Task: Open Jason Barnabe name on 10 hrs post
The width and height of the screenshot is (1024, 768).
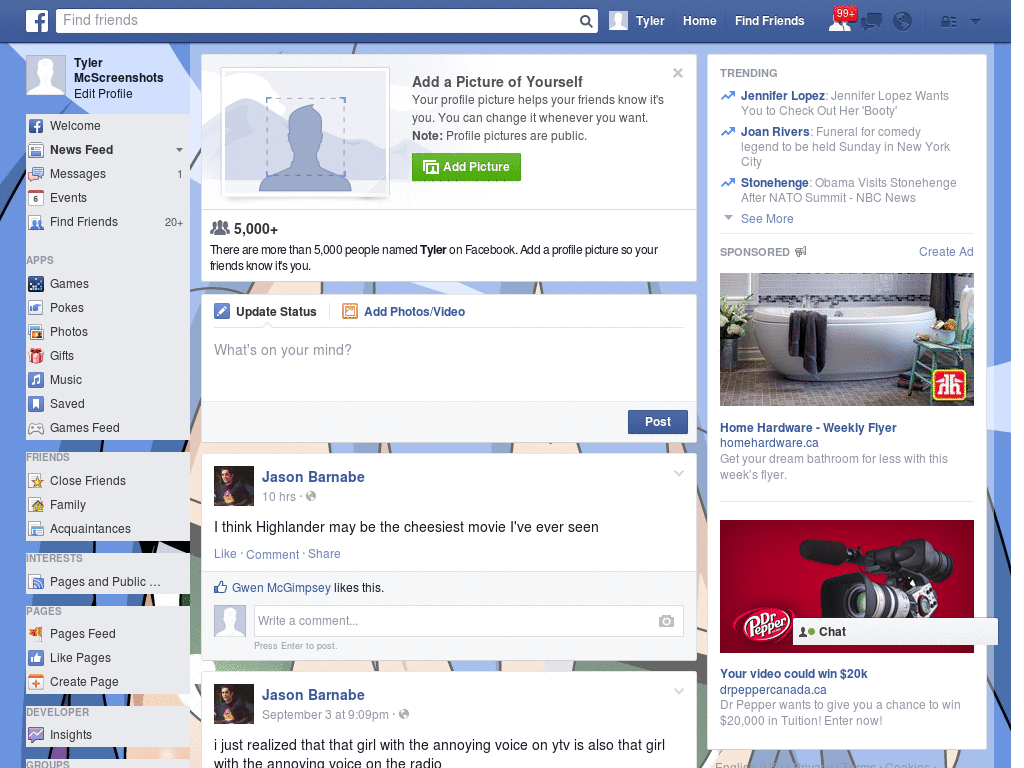Action: click(313, 477)
